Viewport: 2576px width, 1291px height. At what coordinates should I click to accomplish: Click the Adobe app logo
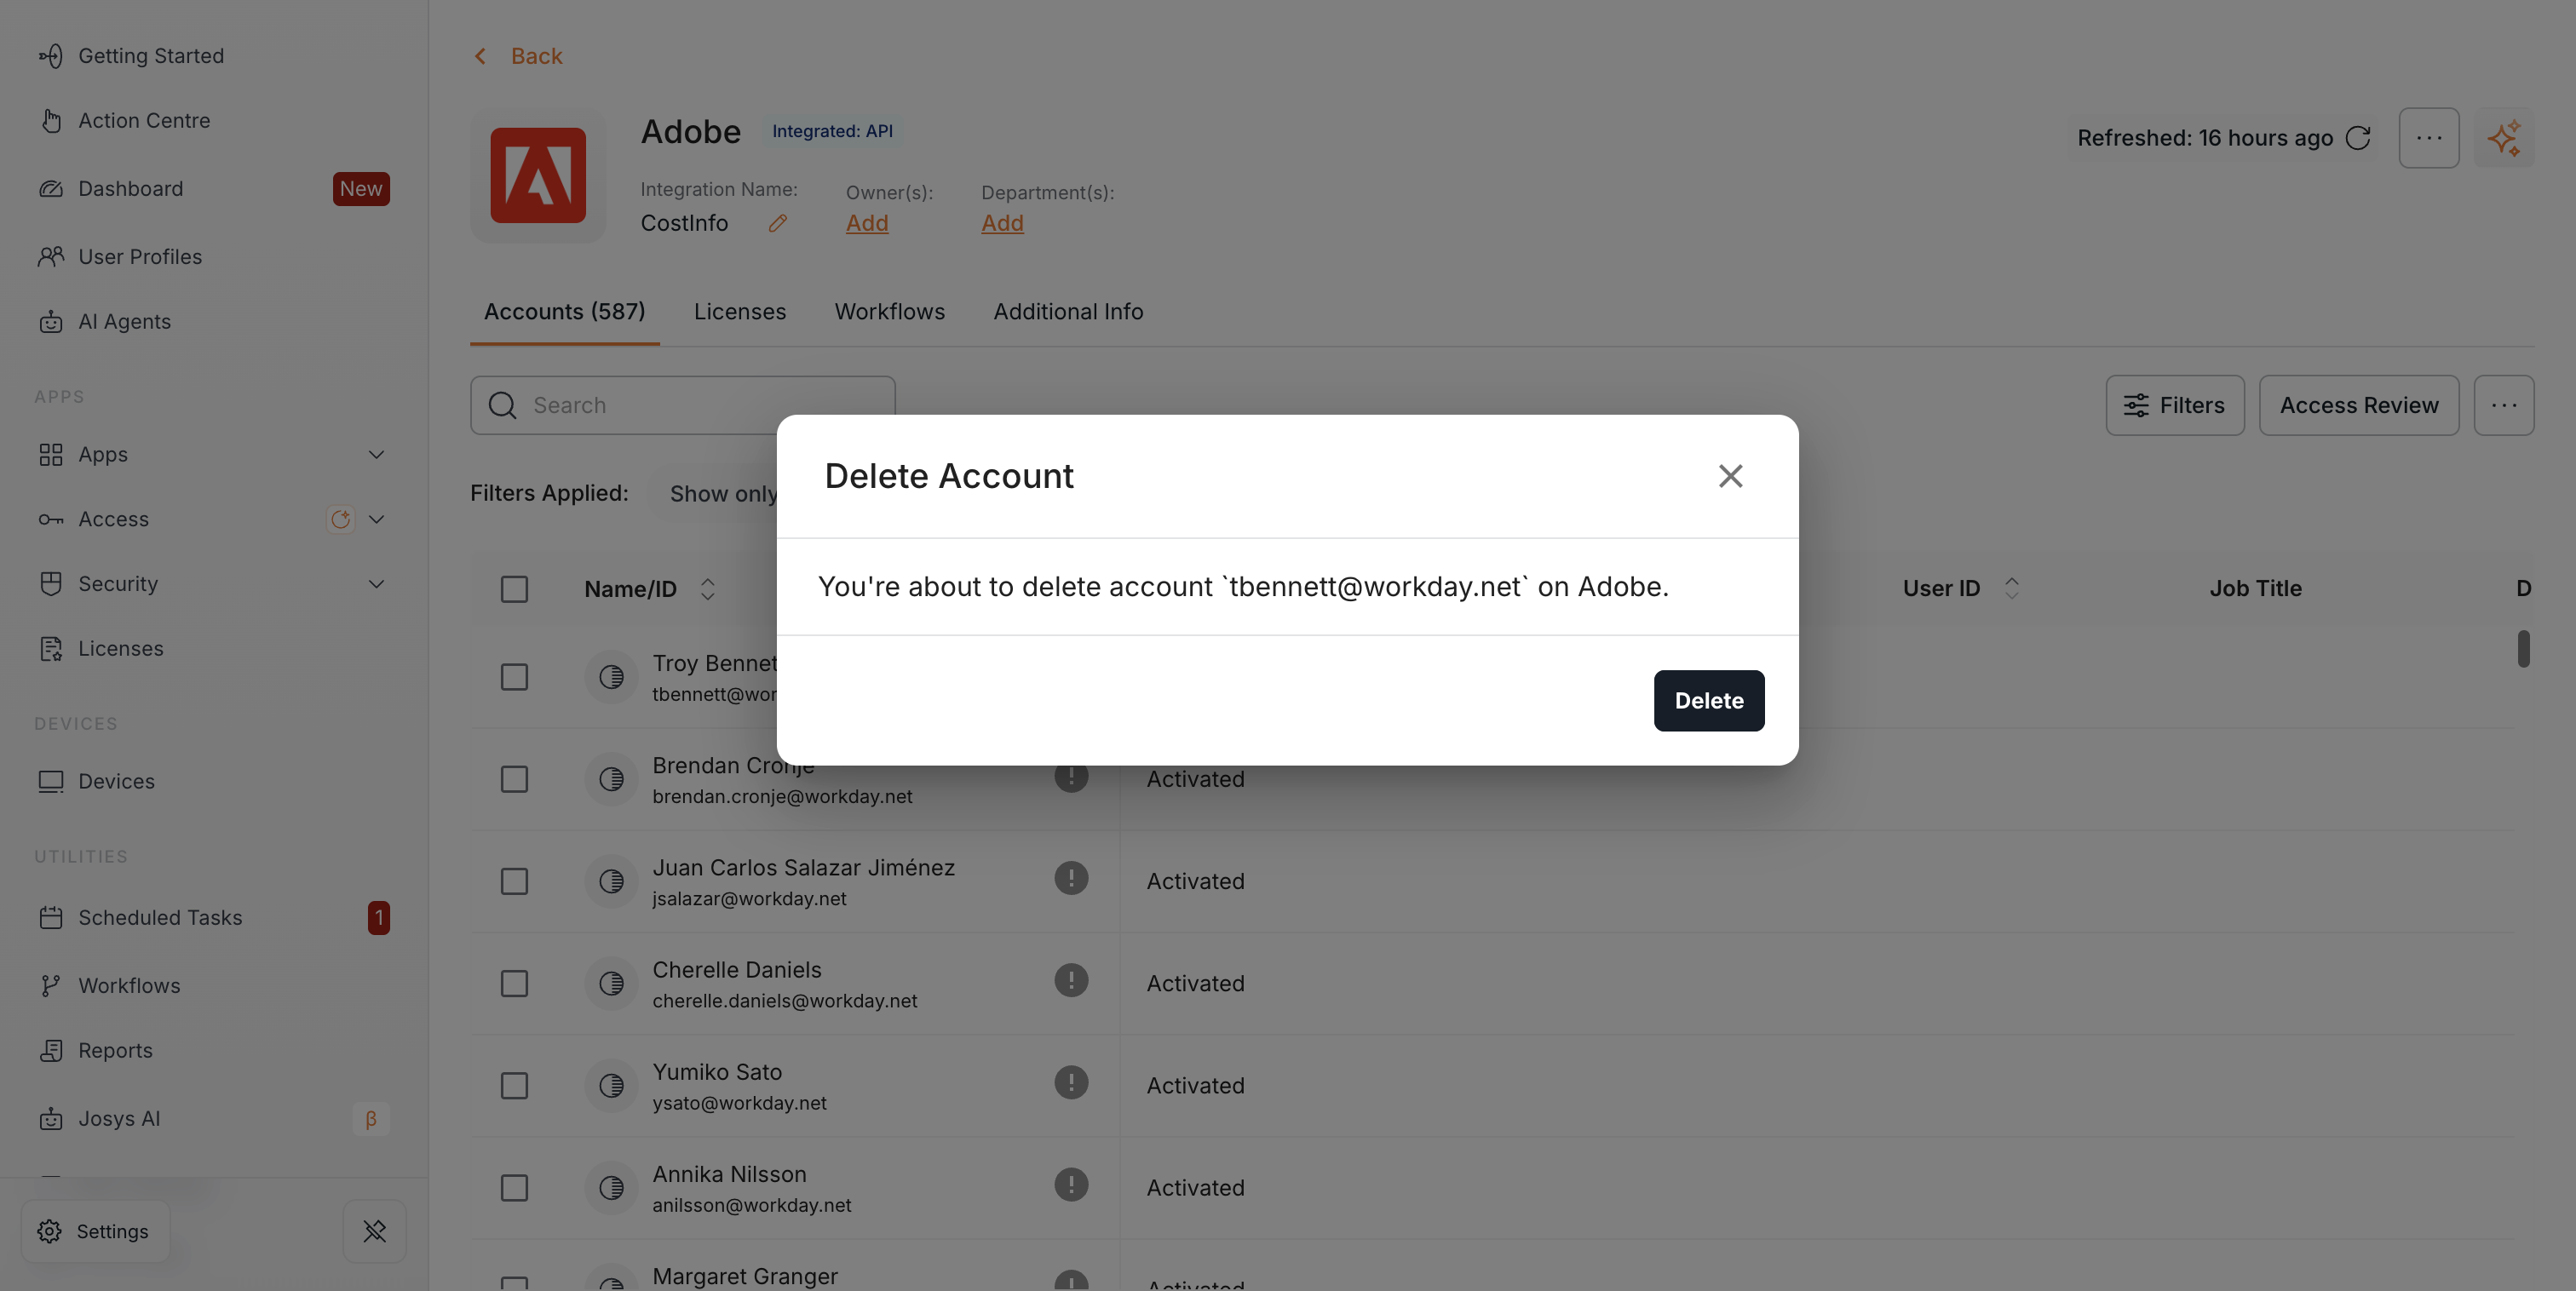pyautogui.click(x=538, y=175)
